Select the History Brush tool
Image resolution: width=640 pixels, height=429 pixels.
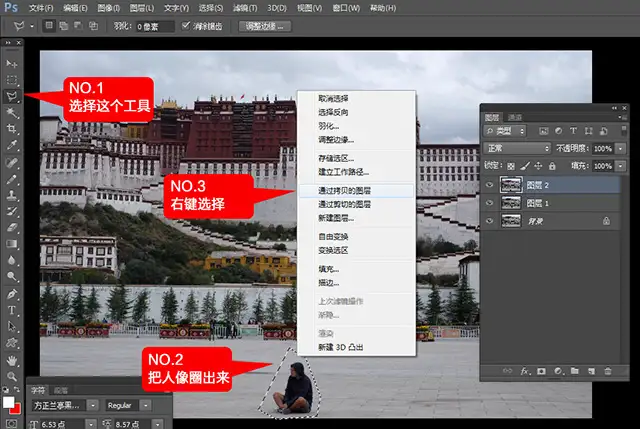coord(11,211)
